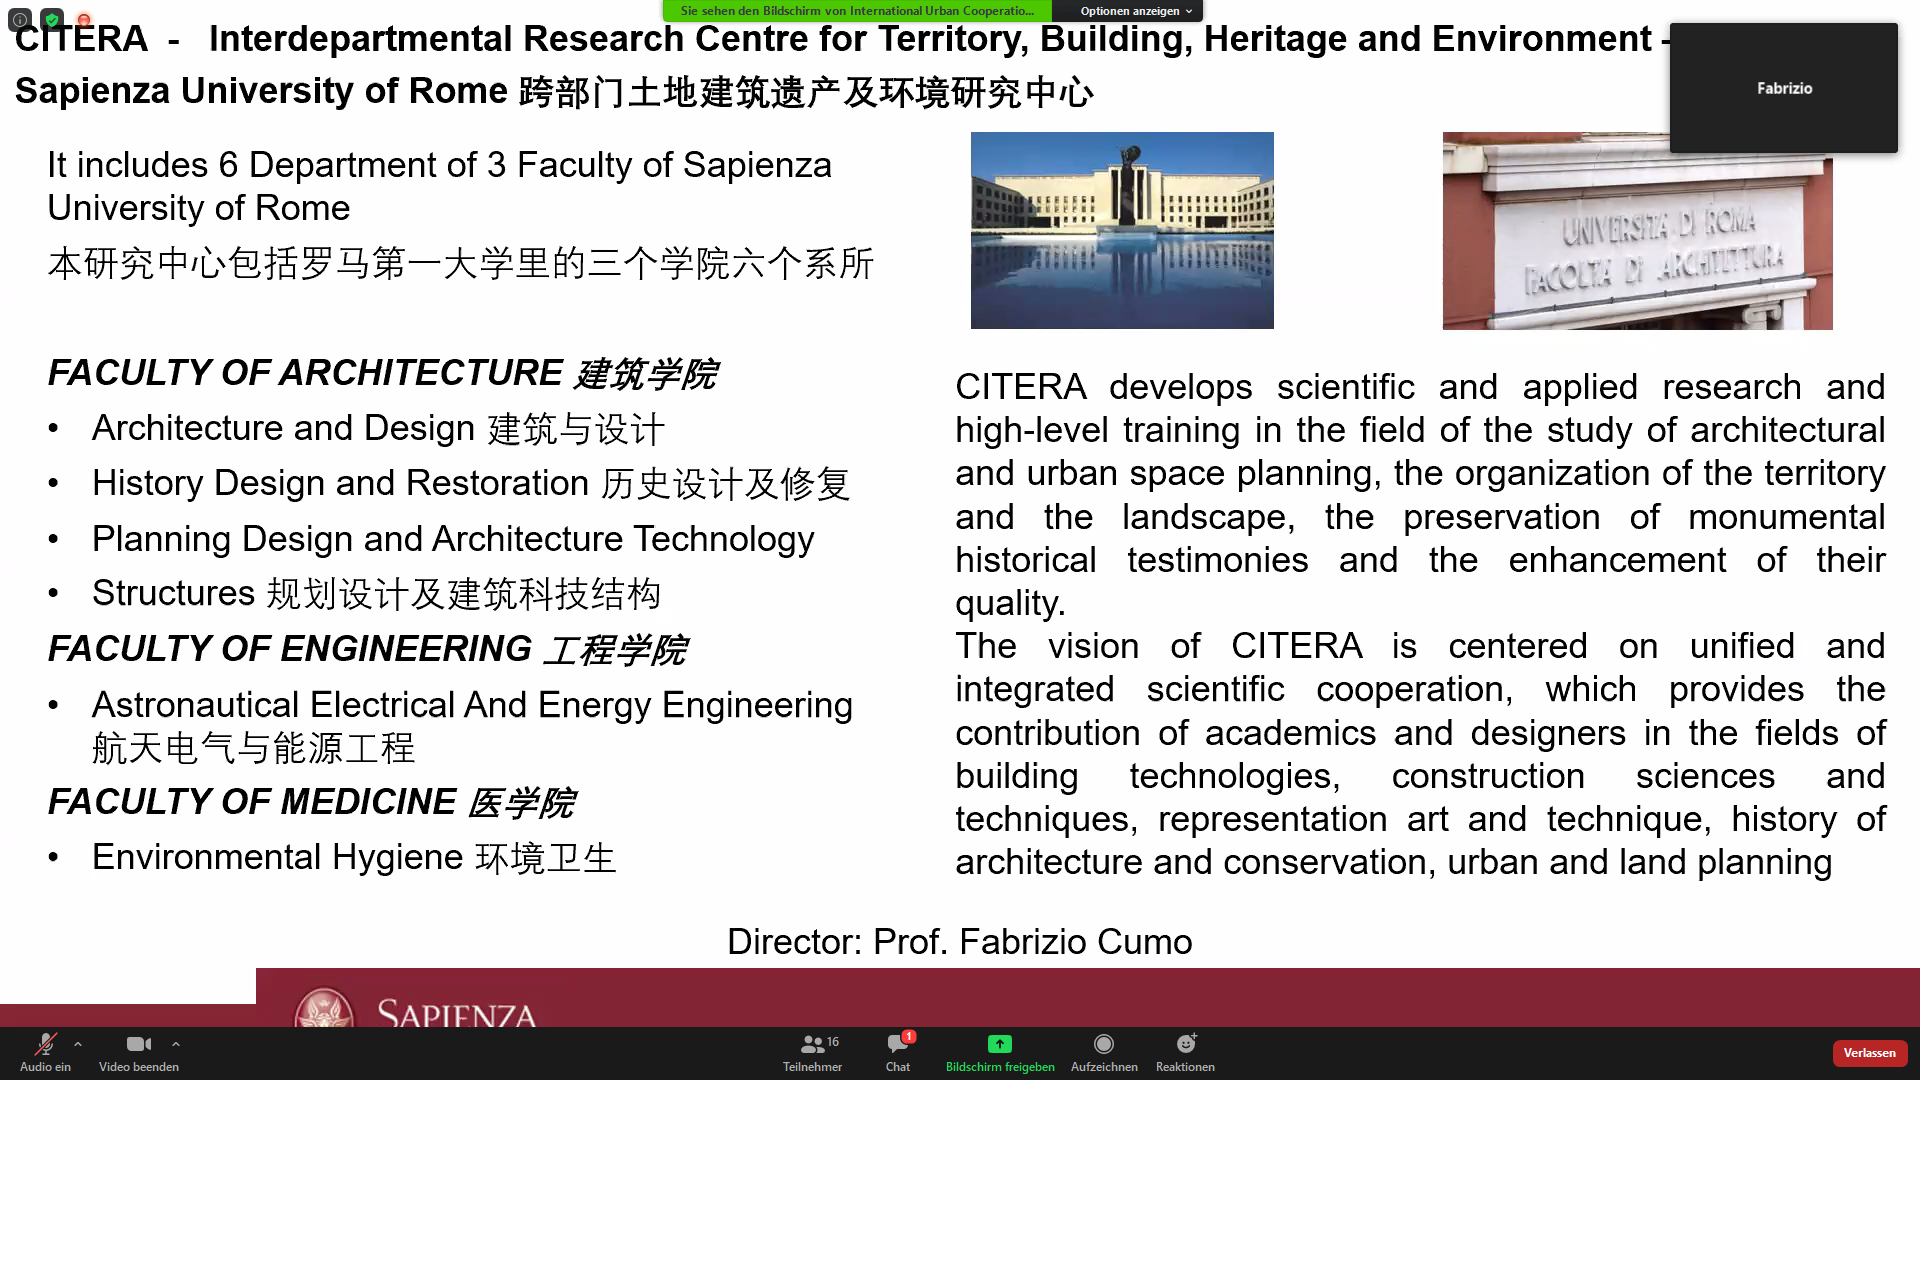Open the Teilnehmer participants panel
The width and height of the screenshot is (1920, 1262).
click(812, 1052)
